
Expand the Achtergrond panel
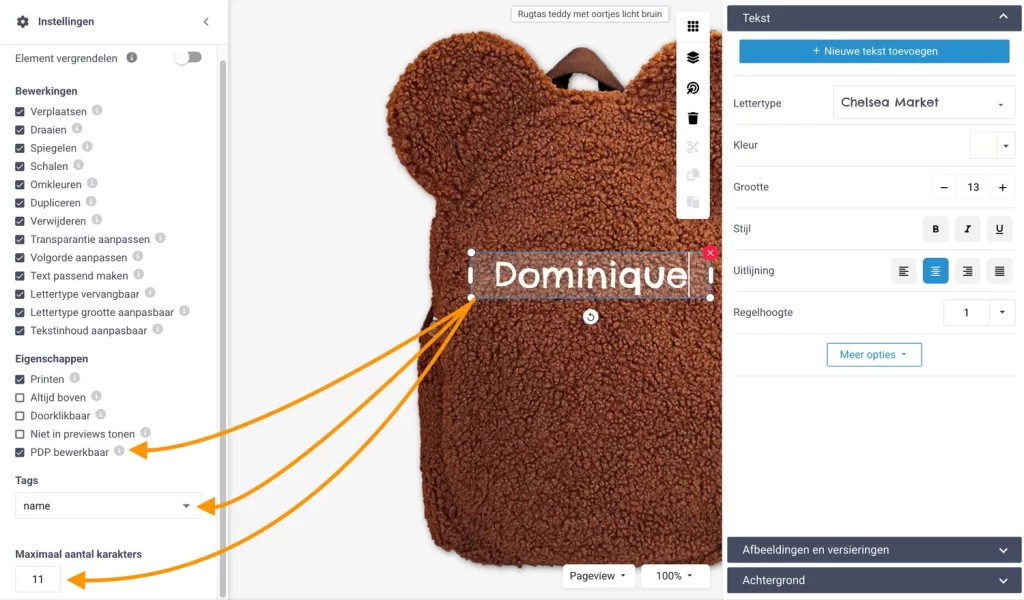(873, 580)
